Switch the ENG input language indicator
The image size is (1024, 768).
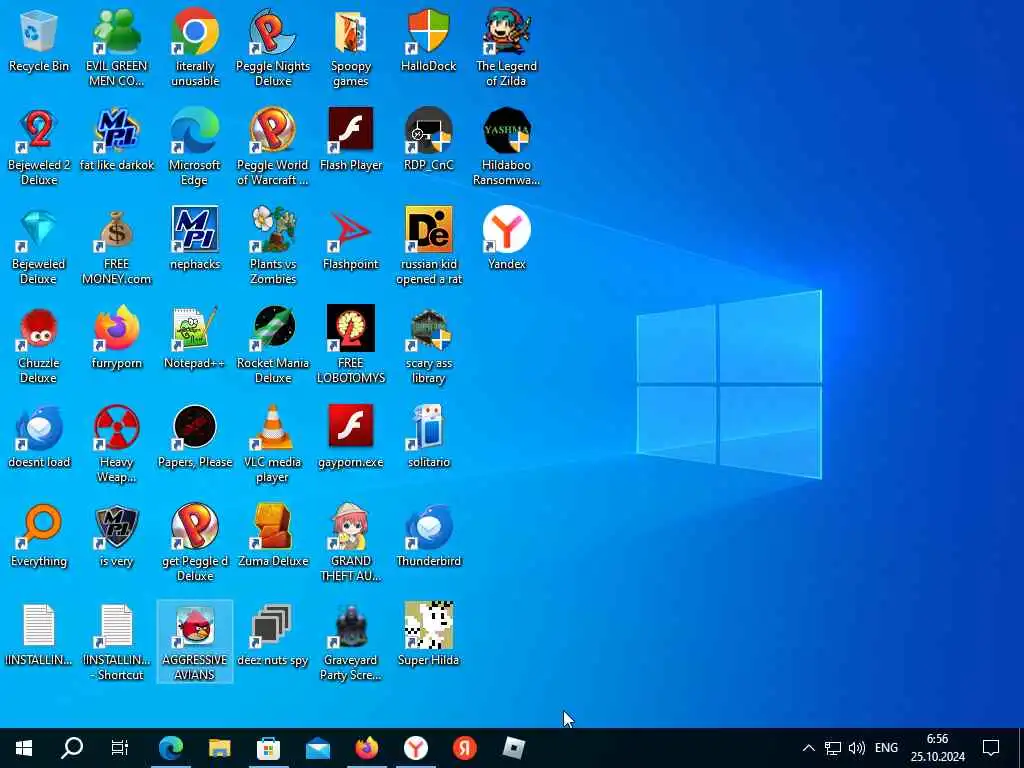tap(886, 748)
